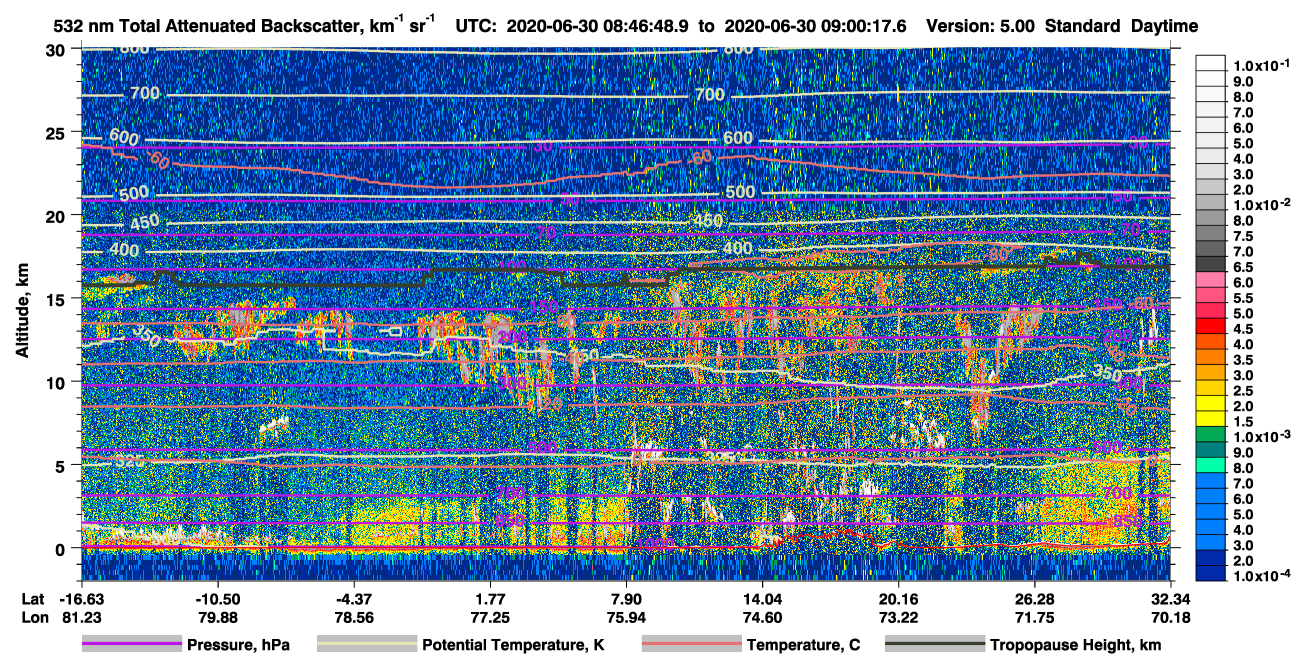Image resolution: width=1300 pixels, height=667 pixels.
Task: Select the magenta Pressure legend line
Action: (x=132, y=645)
